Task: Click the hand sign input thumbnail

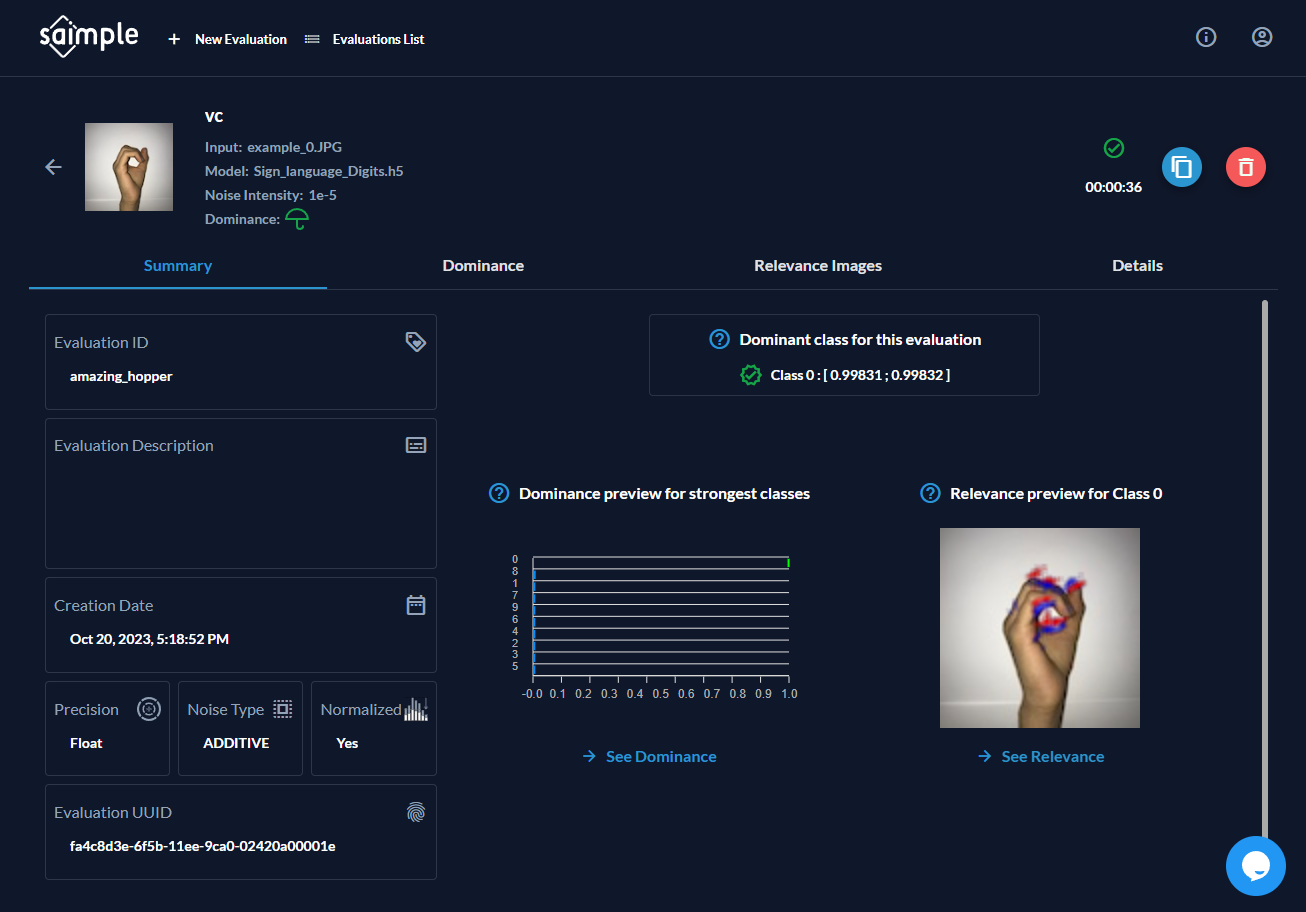Action: coord(122,167)
